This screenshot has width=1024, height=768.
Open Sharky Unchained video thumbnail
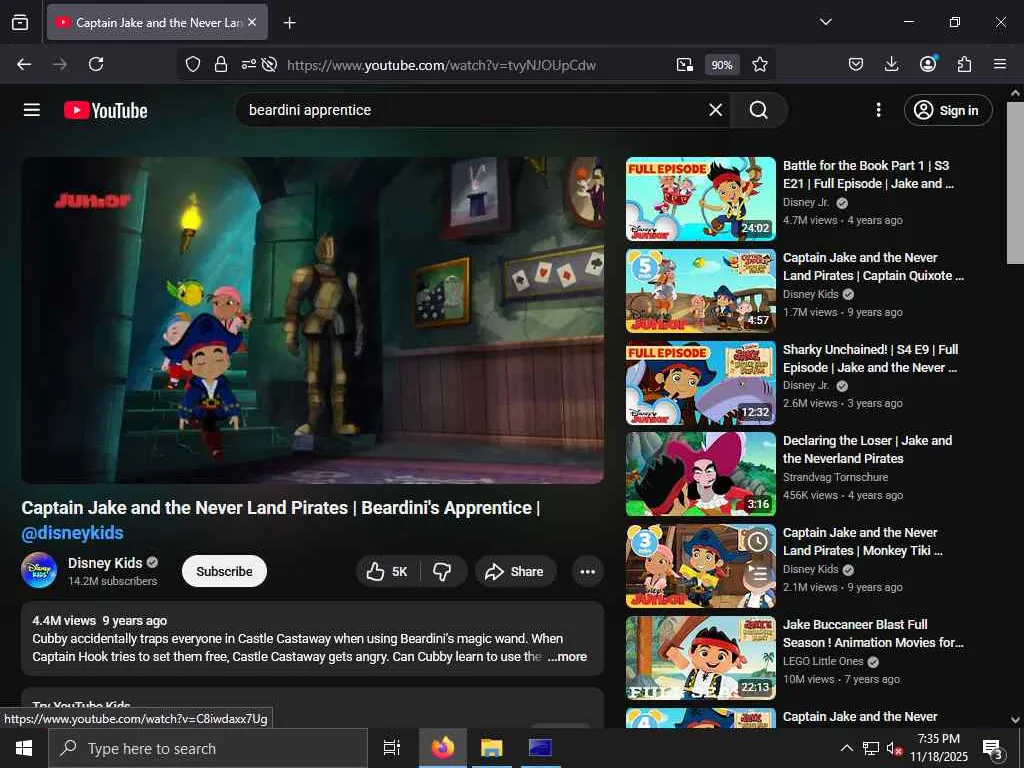701,383
